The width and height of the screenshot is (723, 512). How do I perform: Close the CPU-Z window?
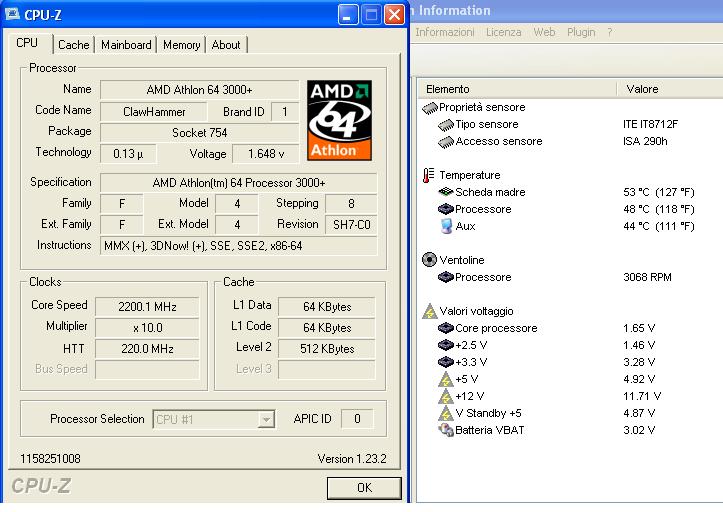pos(394,15)
